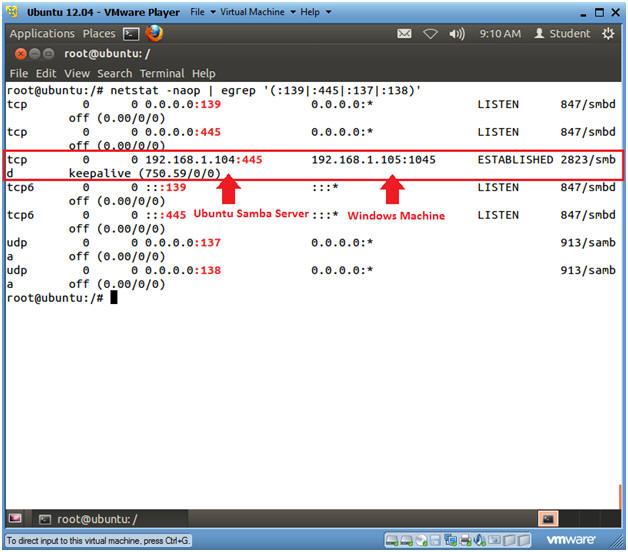Click the terminal's orange overlay scrollbar
The image size is (628, 552).
pos(620,496)
